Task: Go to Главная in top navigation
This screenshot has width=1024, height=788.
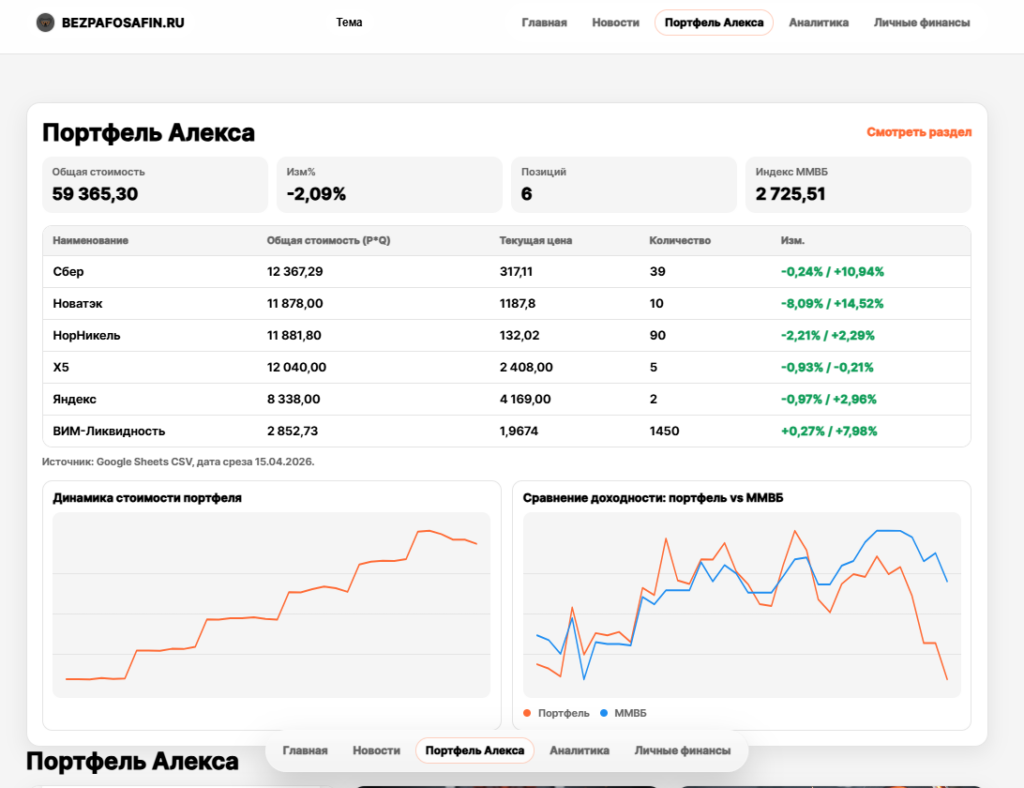Action: (x=544, y=23)
